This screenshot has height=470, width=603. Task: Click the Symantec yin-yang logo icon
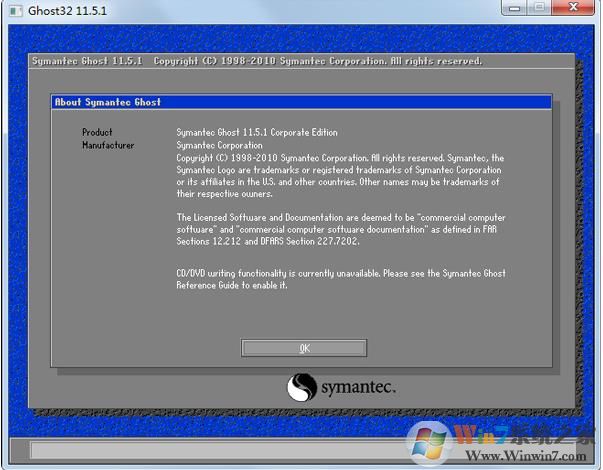[303, 387]
